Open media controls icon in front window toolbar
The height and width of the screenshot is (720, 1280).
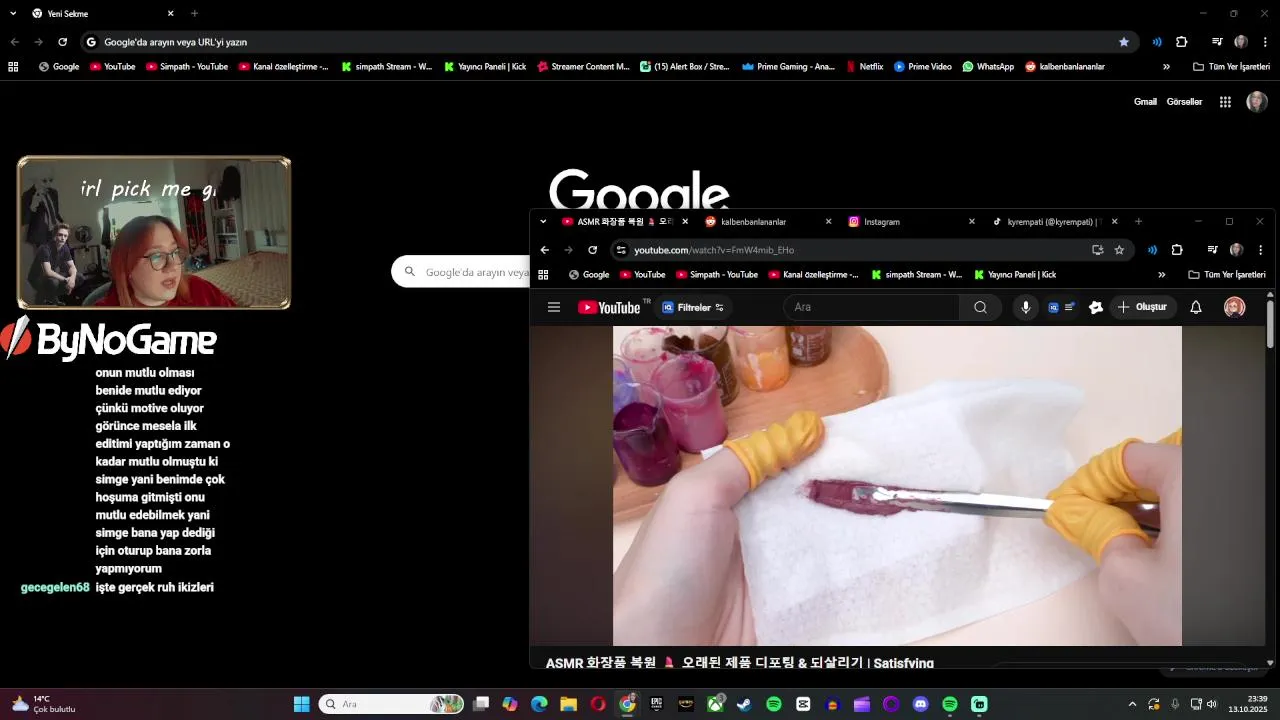pos(1212,250)
